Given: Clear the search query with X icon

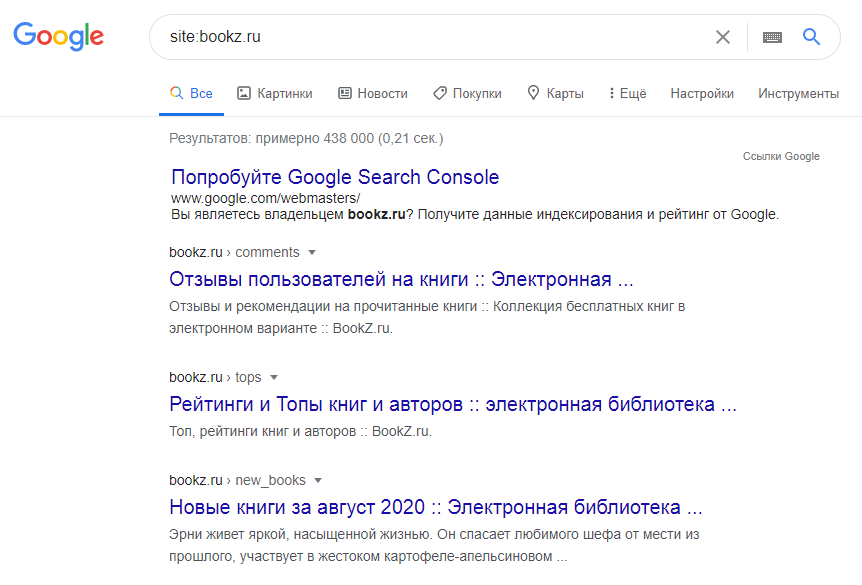Looking at the screenshot, I should click(x=722, y=37).
